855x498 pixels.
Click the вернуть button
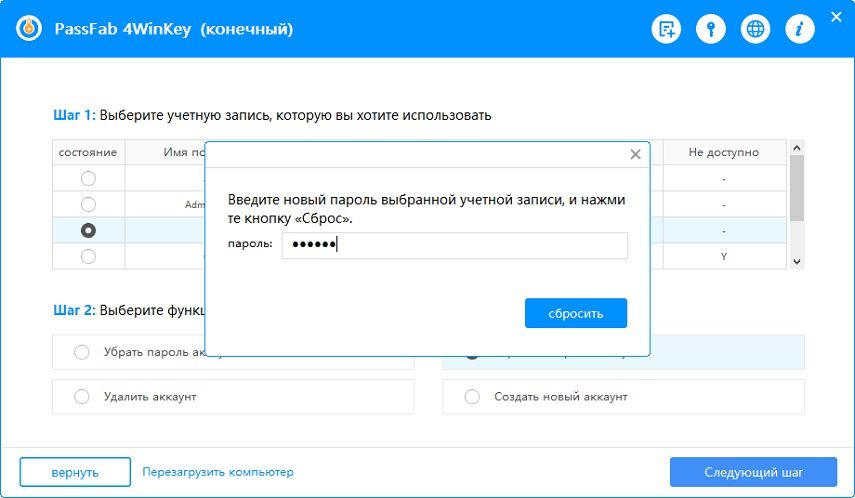75,472
